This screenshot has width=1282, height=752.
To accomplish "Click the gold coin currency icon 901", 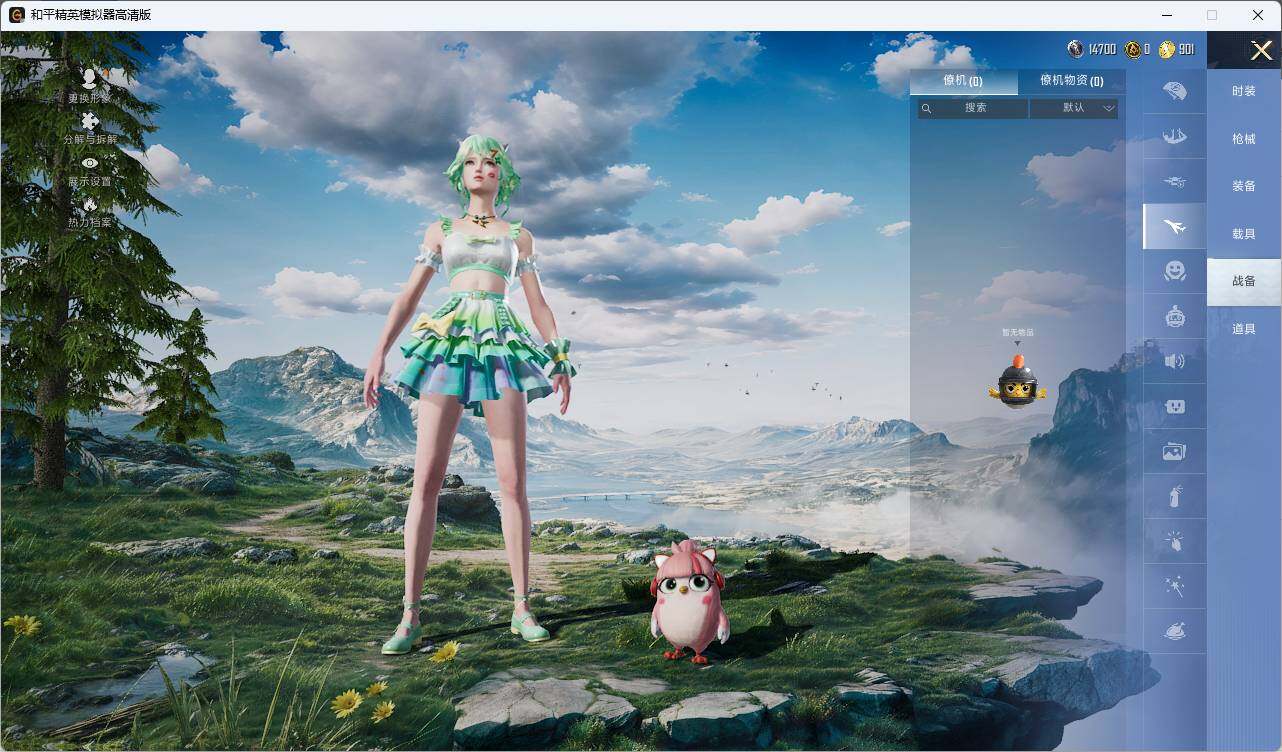I will pyautogui.click(x=1167, y=49).
